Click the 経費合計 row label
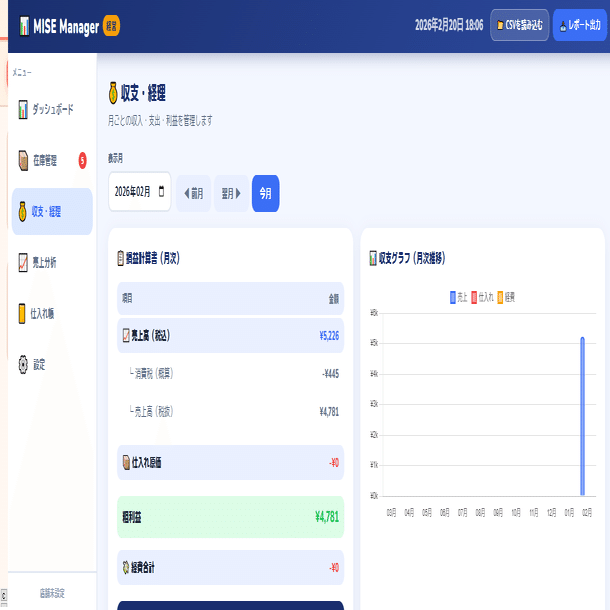This screenshot has height=610, width=610. (142, 568)
